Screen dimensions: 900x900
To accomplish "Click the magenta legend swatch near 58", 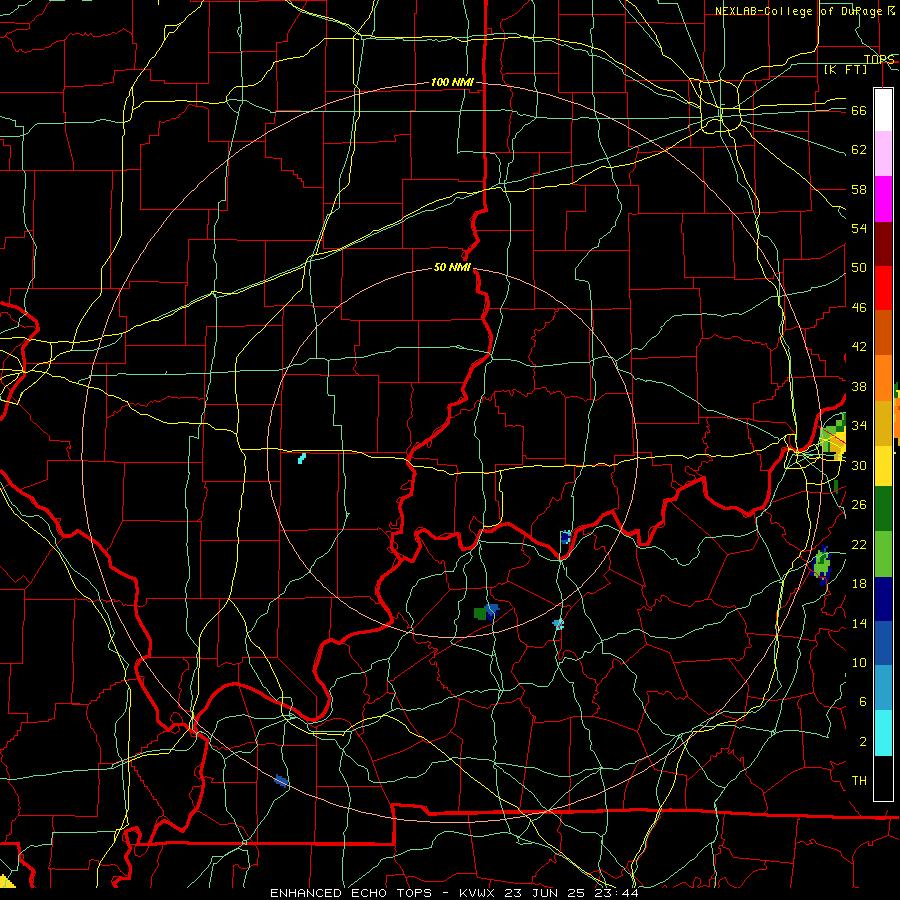I will click(x=883, y=199).
